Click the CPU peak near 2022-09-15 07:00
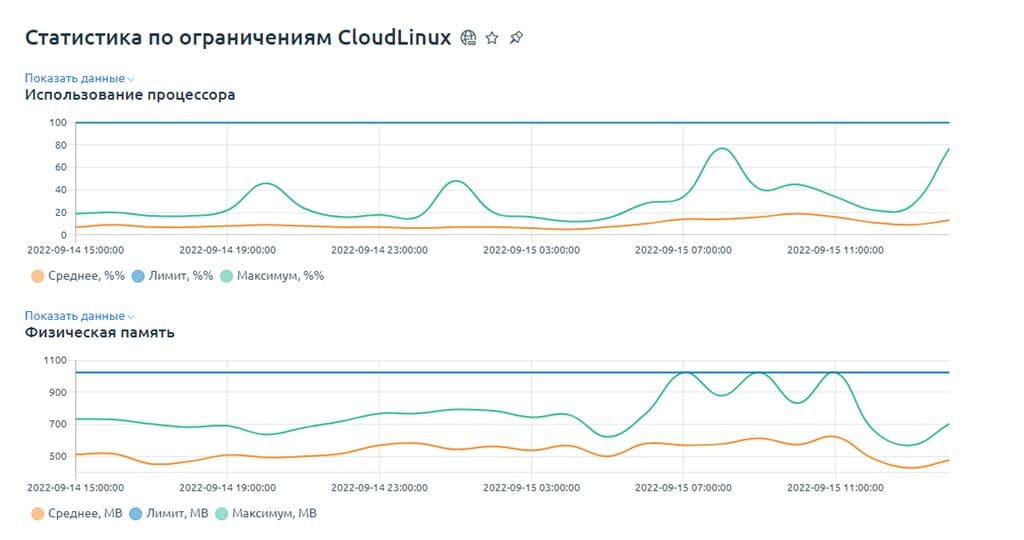 coord(721,149)
